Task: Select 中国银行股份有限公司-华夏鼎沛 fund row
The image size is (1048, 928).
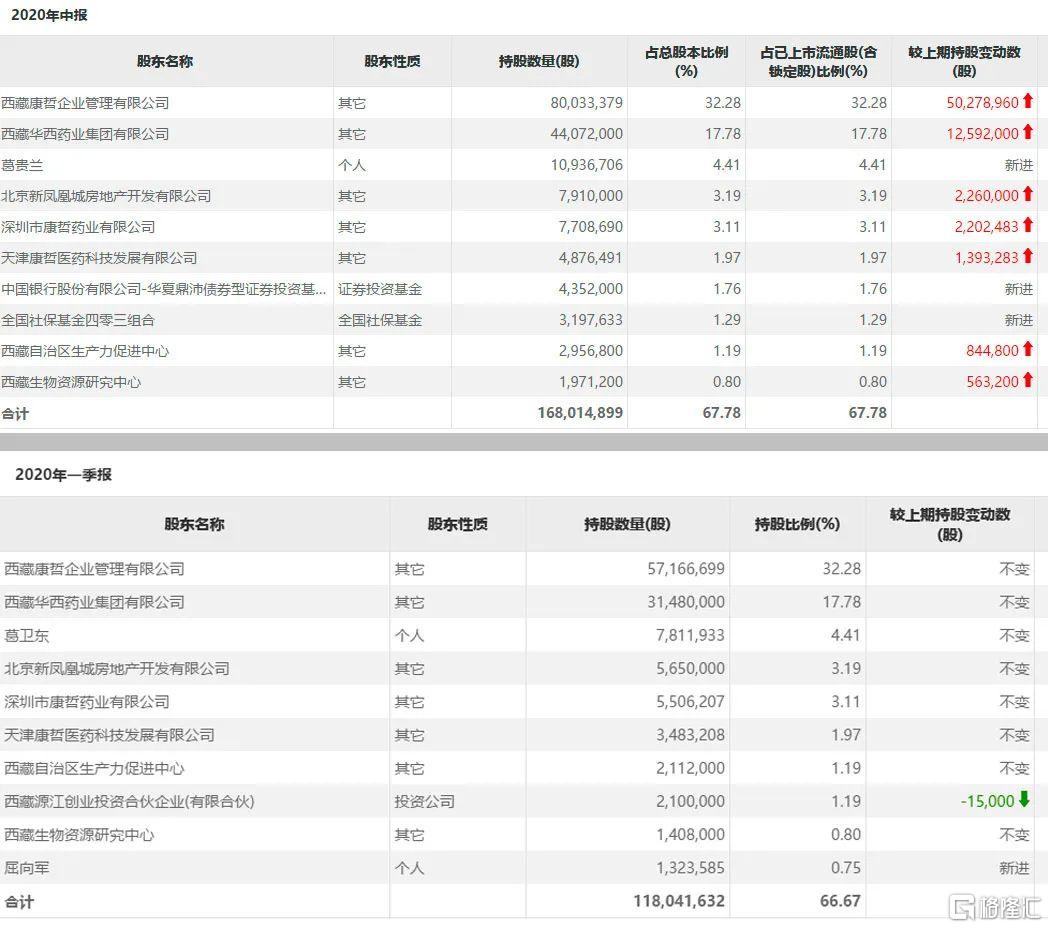Action: [x=164, y=289]
